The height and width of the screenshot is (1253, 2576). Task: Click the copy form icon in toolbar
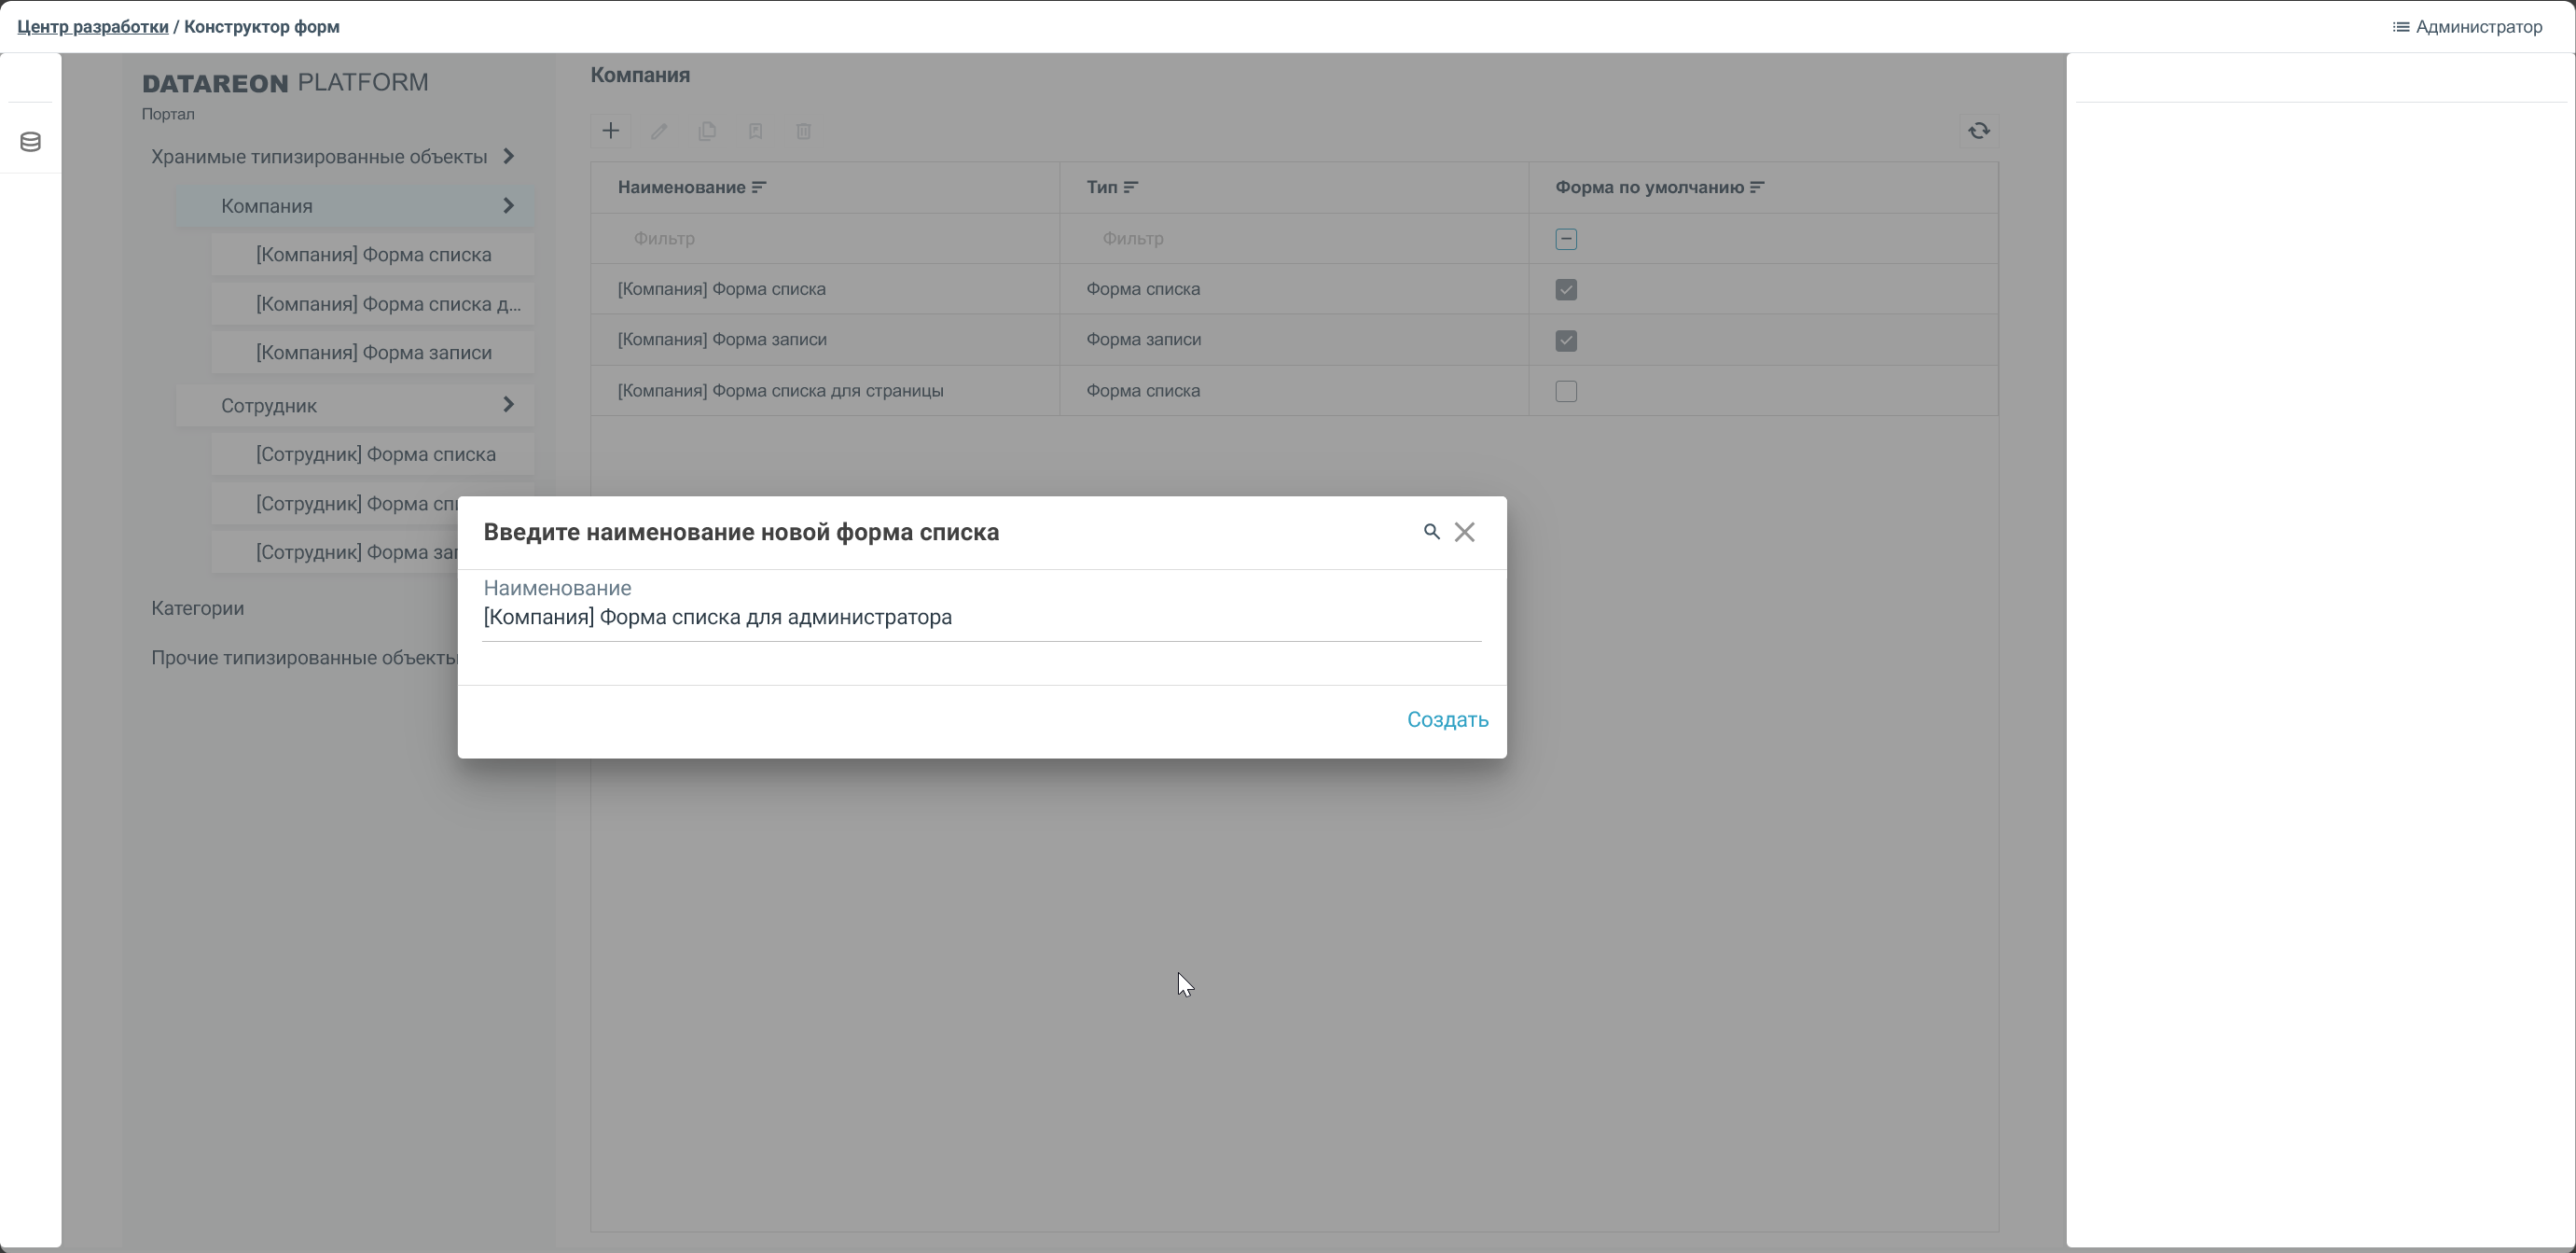coord(707,131)
